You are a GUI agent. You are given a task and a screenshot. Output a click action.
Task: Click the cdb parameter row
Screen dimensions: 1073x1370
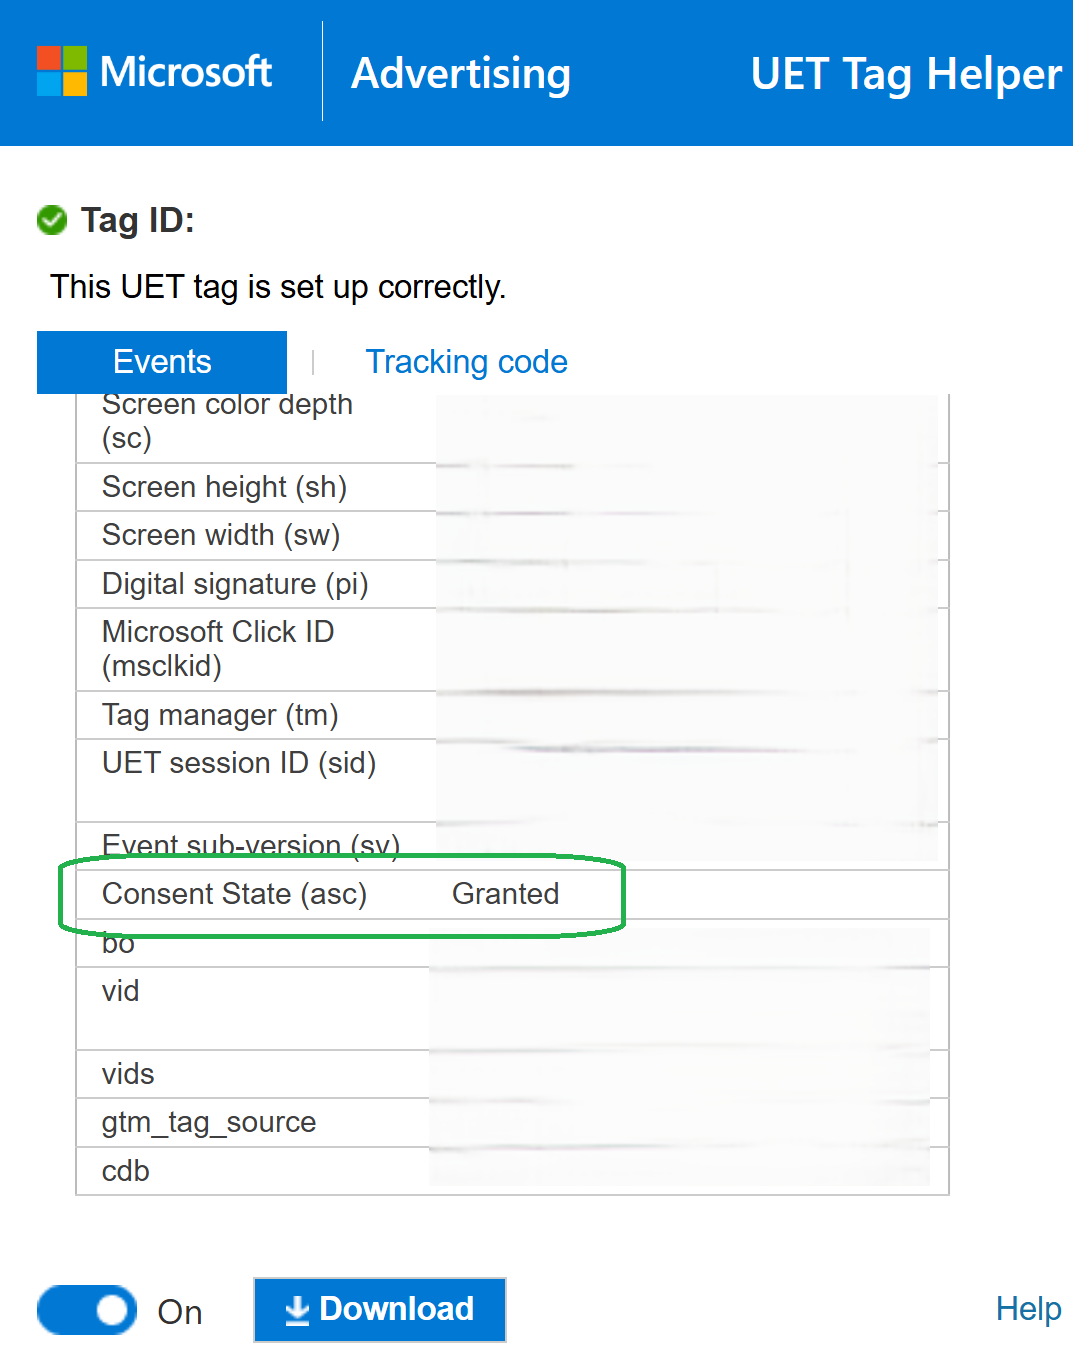click(x=126, y=1171)
